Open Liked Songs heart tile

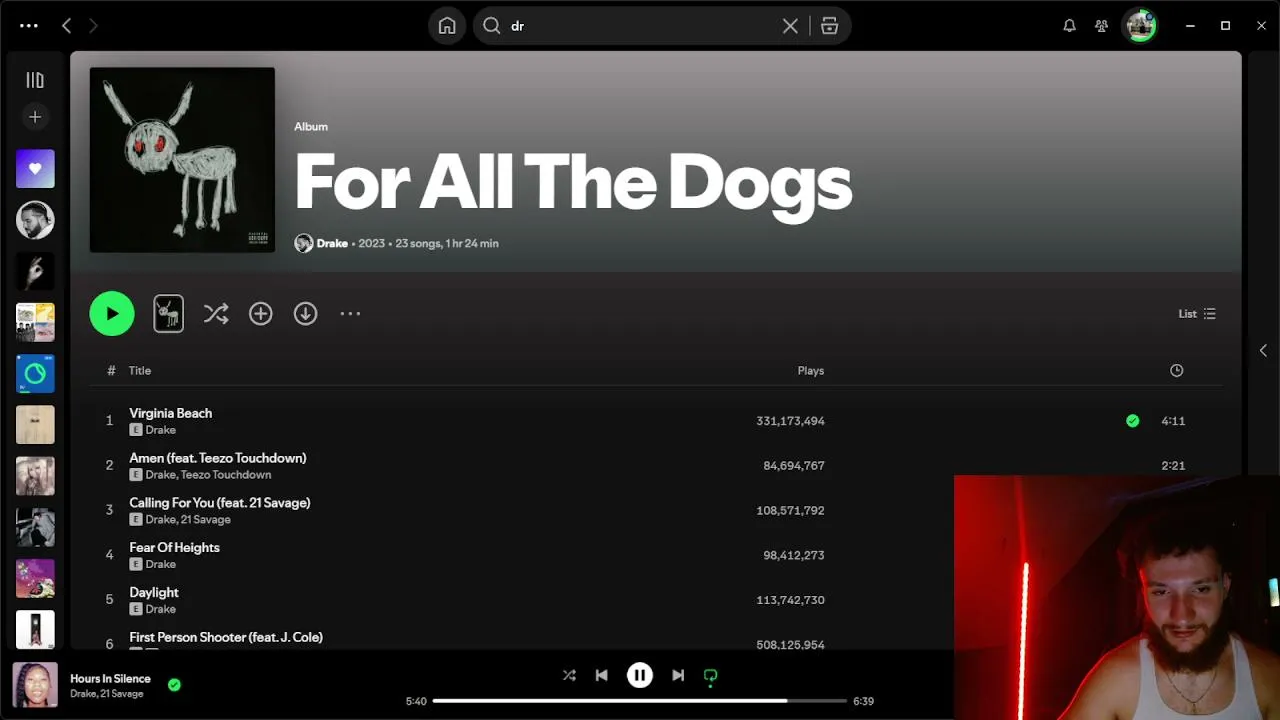tap(35, 169)
